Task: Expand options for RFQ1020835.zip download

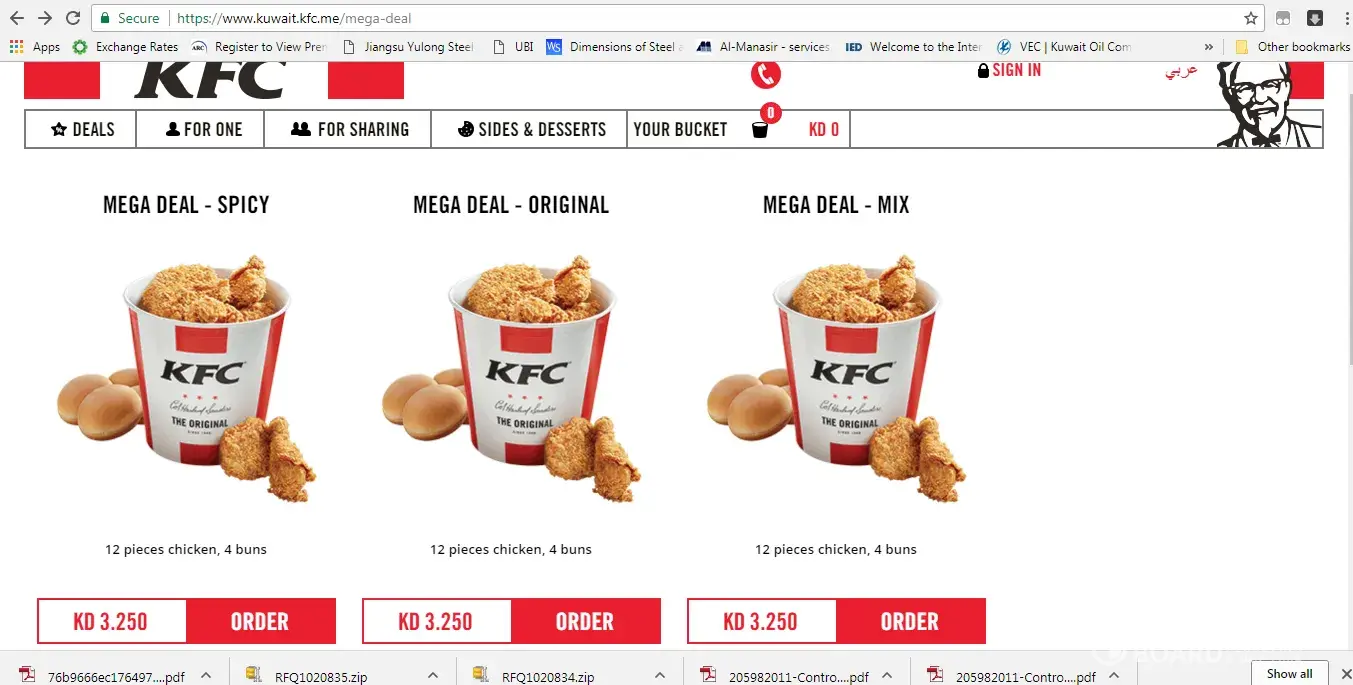Action: pyautogui.click(x=432, y=676)
